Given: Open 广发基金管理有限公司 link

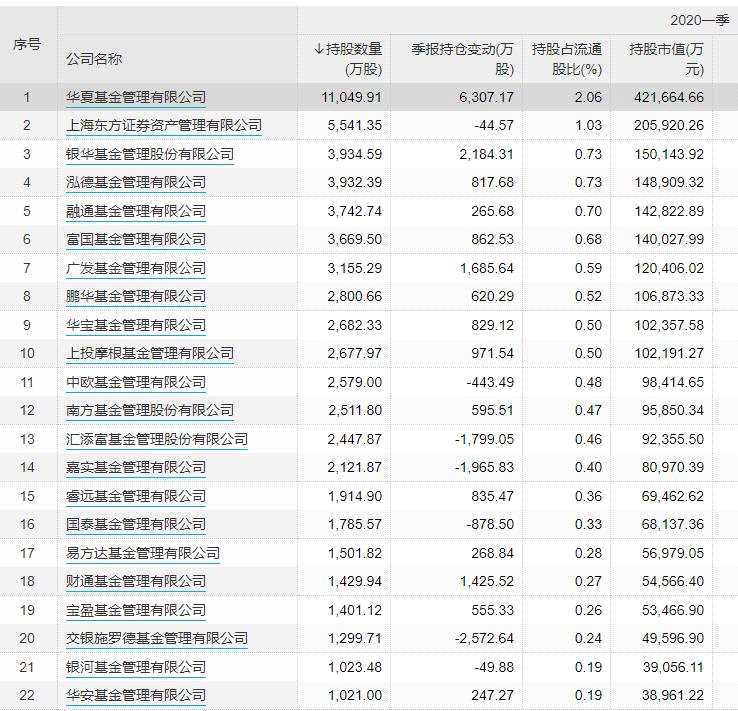Looking at the screenshot, I should (136, 268).
